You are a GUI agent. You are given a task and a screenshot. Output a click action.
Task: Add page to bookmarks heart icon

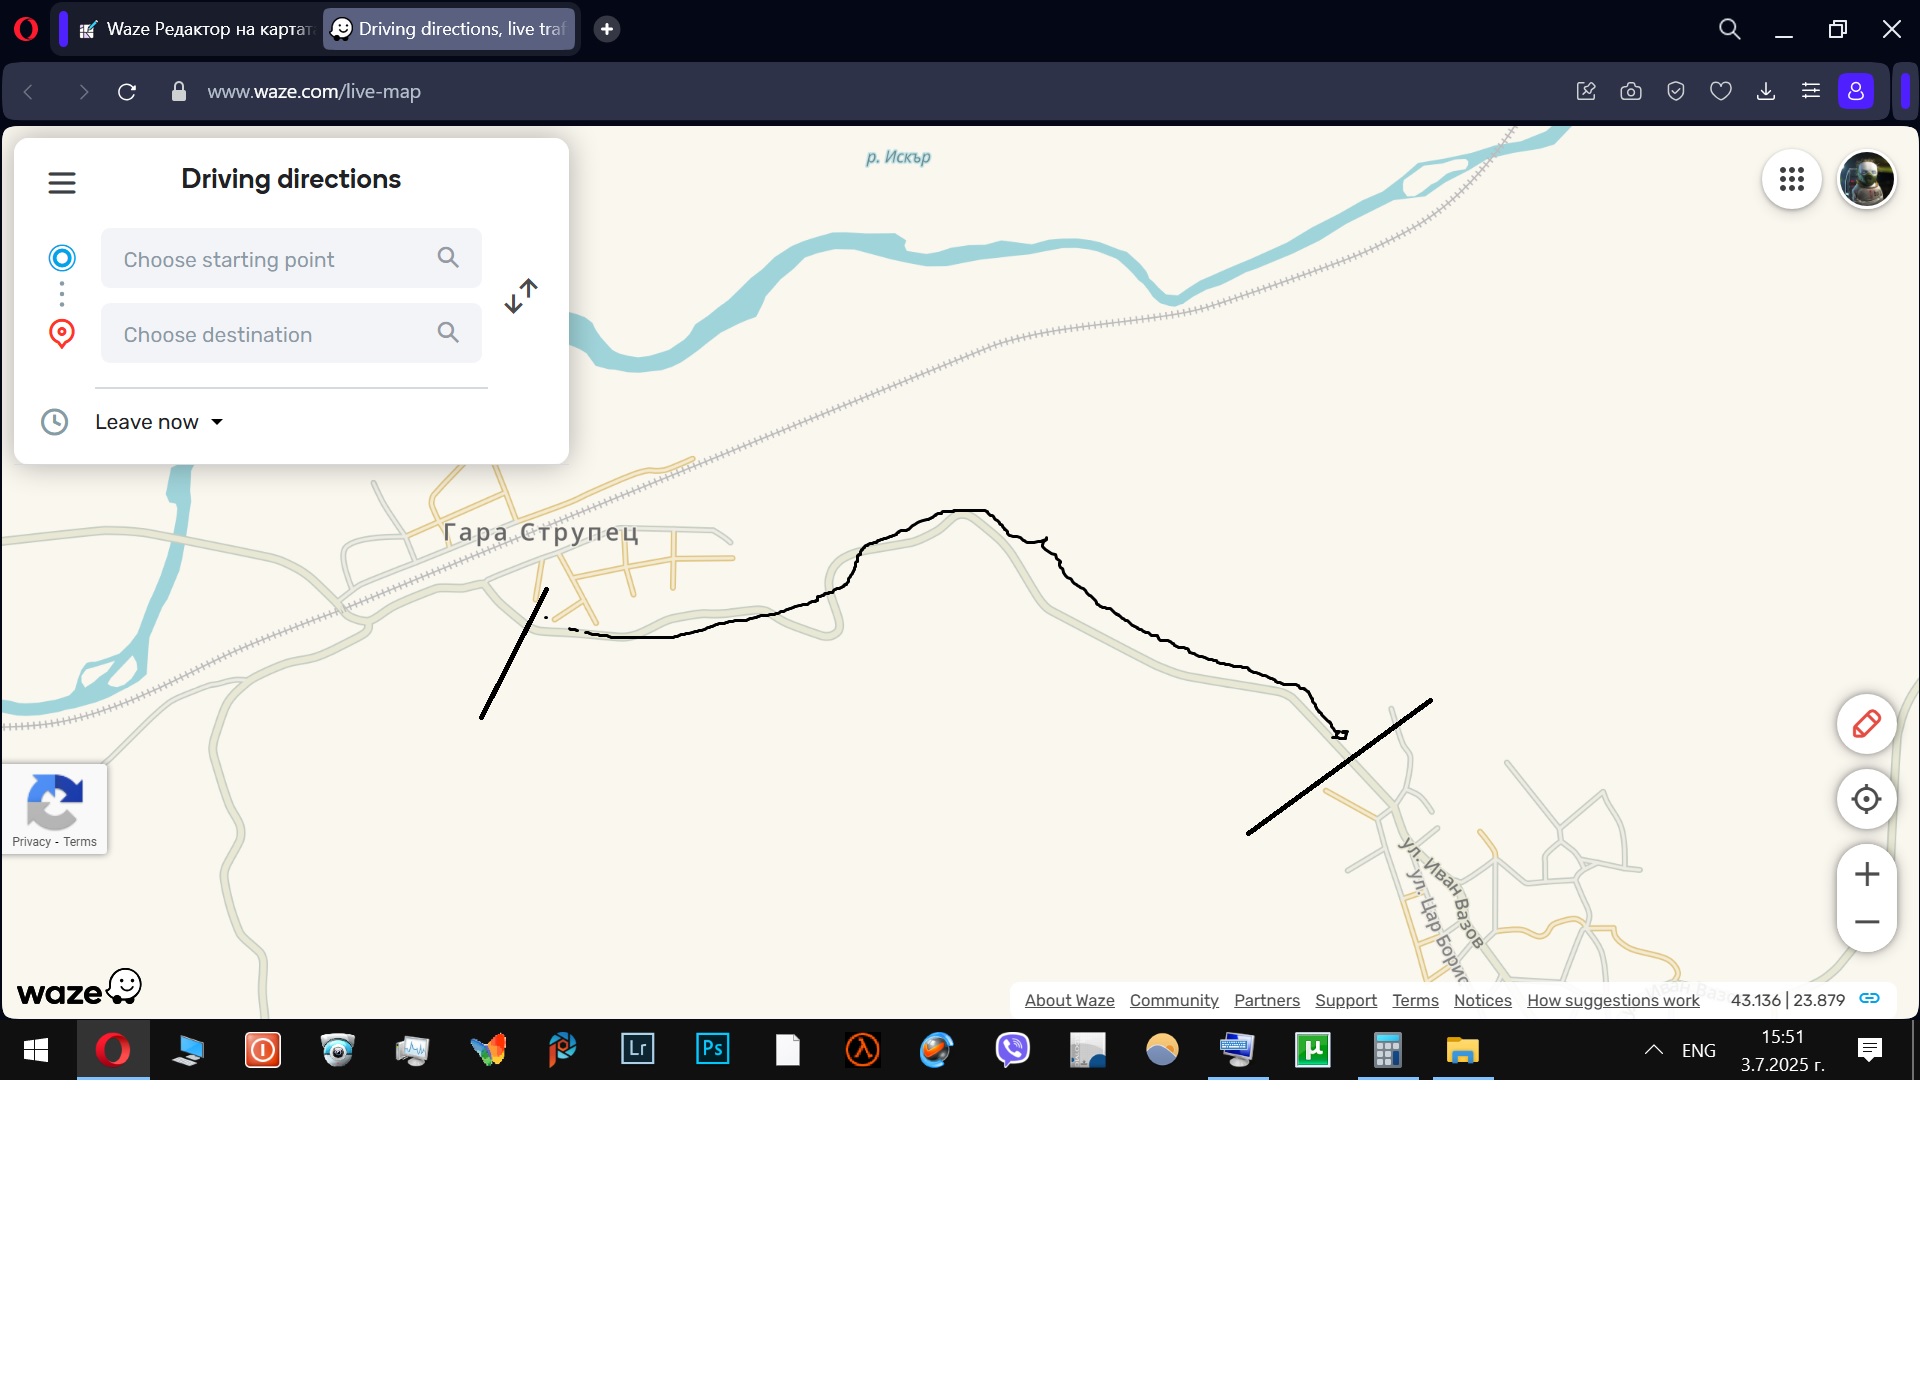click(x=1721, y=92)
